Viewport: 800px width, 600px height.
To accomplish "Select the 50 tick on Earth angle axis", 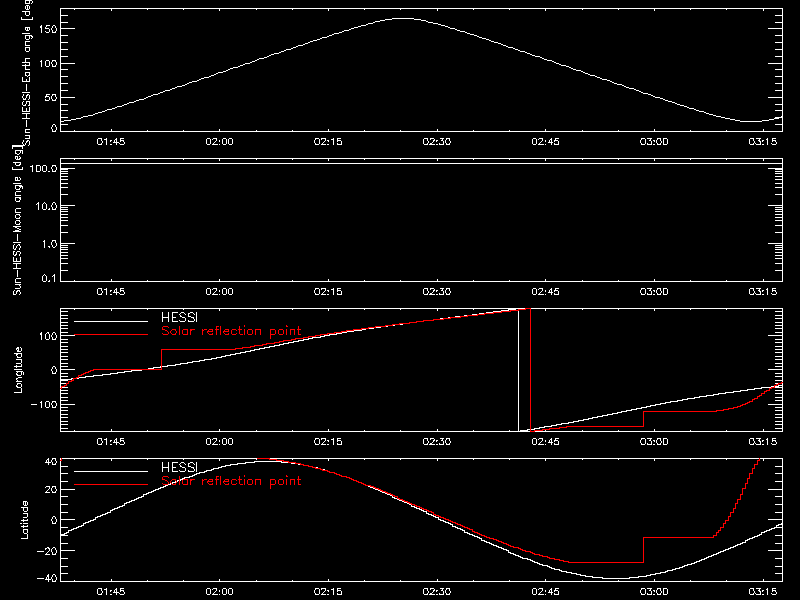I will (x=51, y=97).
